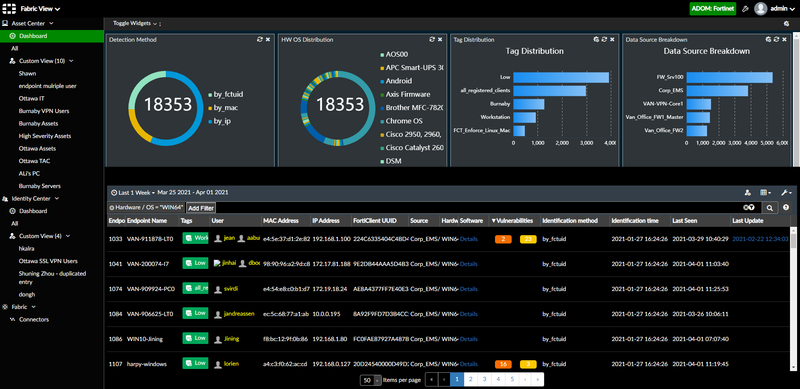Collapse the Identity Center section
The height and width of the screenshot is (389, 800).
coord(57,198)
